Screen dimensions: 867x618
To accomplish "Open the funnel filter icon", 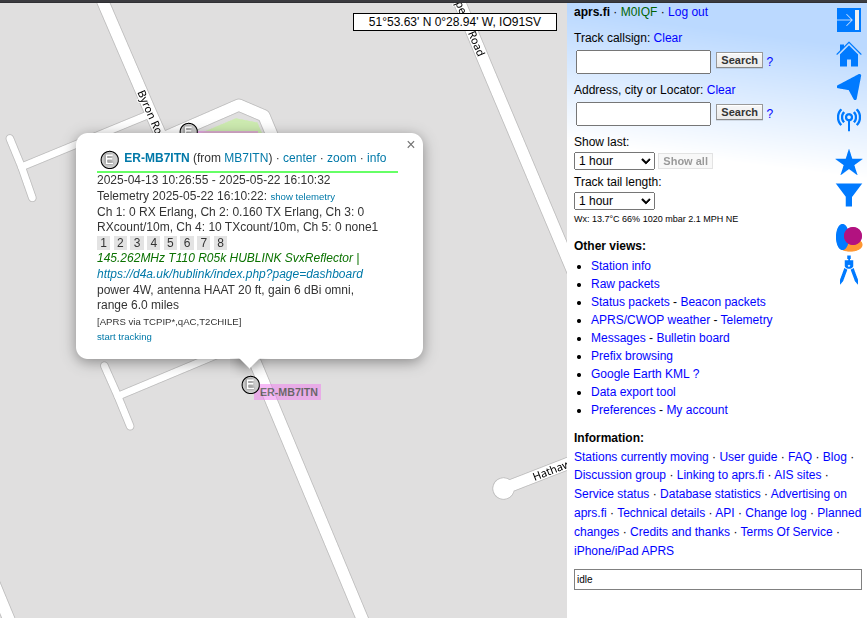I will click(x=848, y=195).
